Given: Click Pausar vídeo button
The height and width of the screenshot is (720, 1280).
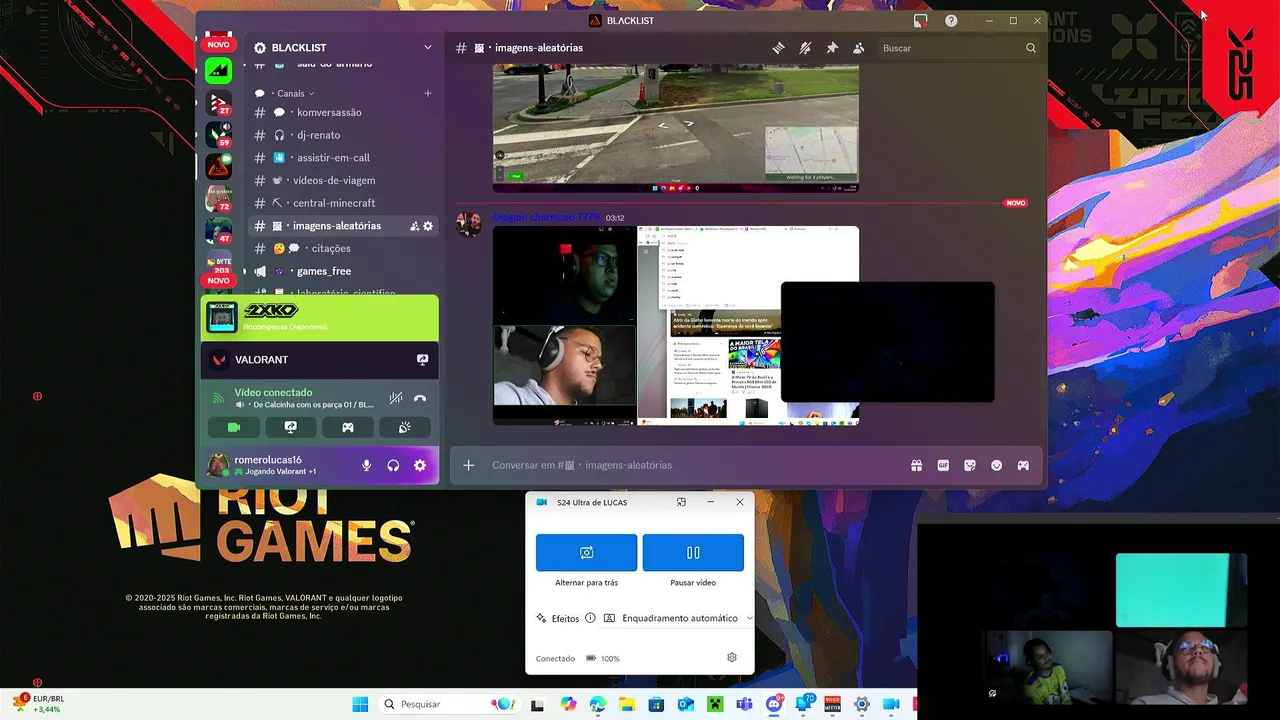Looking at the screenshot, I should 693,552.
